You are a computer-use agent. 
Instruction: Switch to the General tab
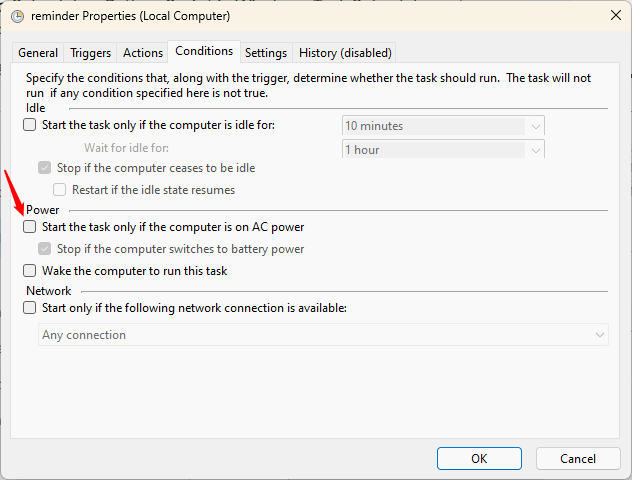[38, 53]
